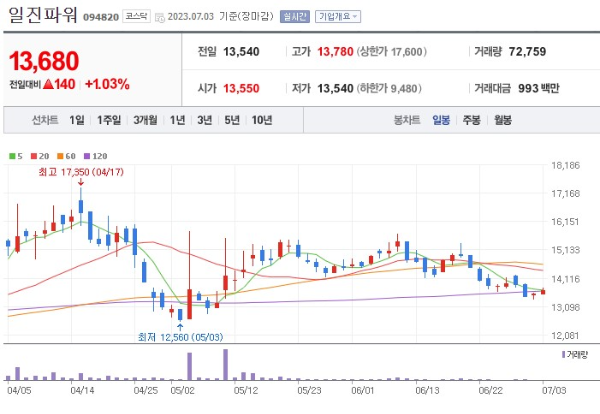Switch to 월봉 candle chart
Screen dimensions: 600x414
pos(502,120)
